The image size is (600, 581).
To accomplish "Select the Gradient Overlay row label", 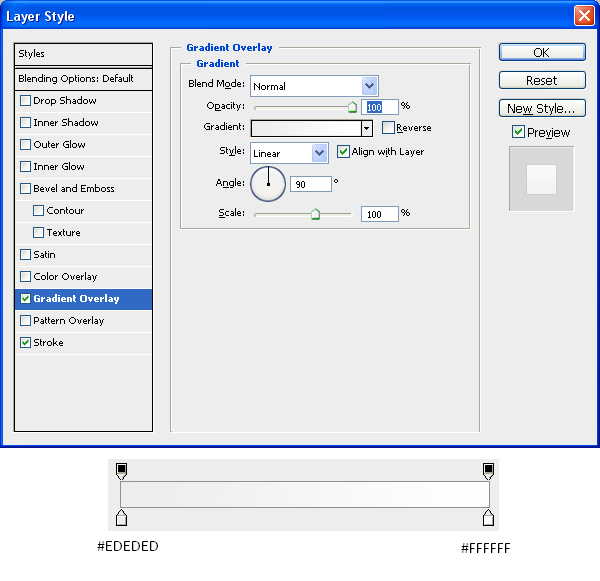I will 76,299.
